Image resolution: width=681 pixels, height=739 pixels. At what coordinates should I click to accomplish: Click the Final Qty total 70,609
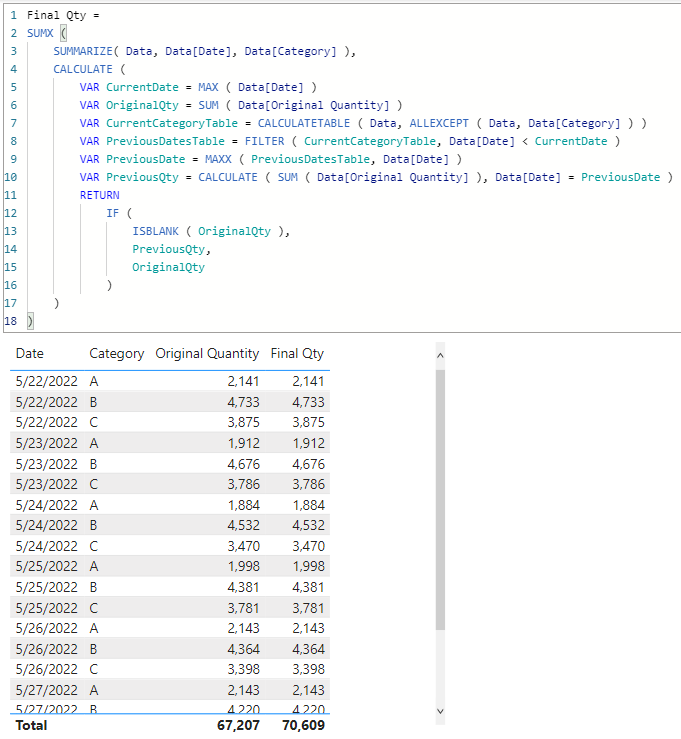[x=304, y=725]
